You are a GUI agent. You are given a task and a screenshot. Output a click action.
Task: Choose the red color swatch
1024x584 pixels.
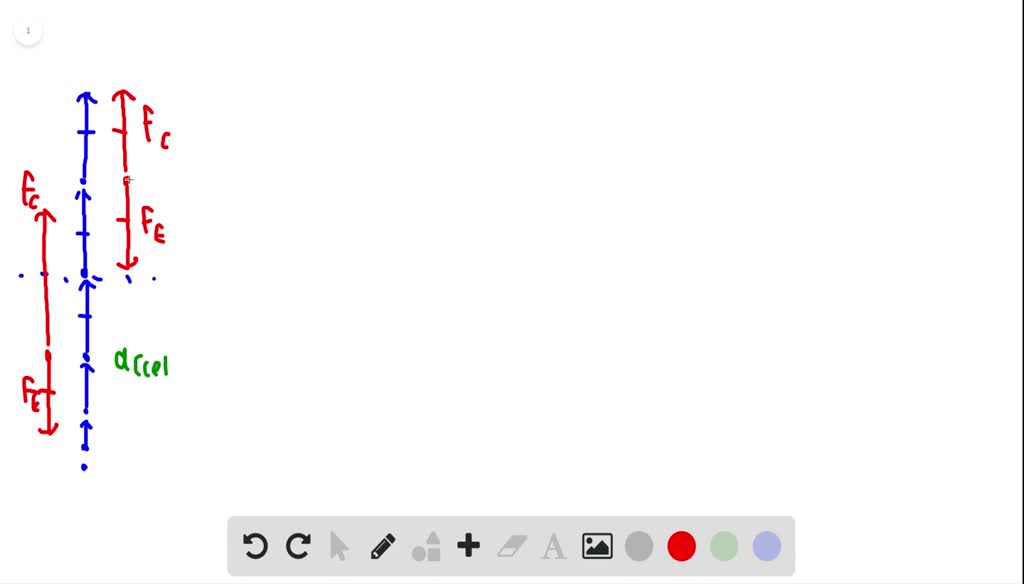tap(681, 546)
